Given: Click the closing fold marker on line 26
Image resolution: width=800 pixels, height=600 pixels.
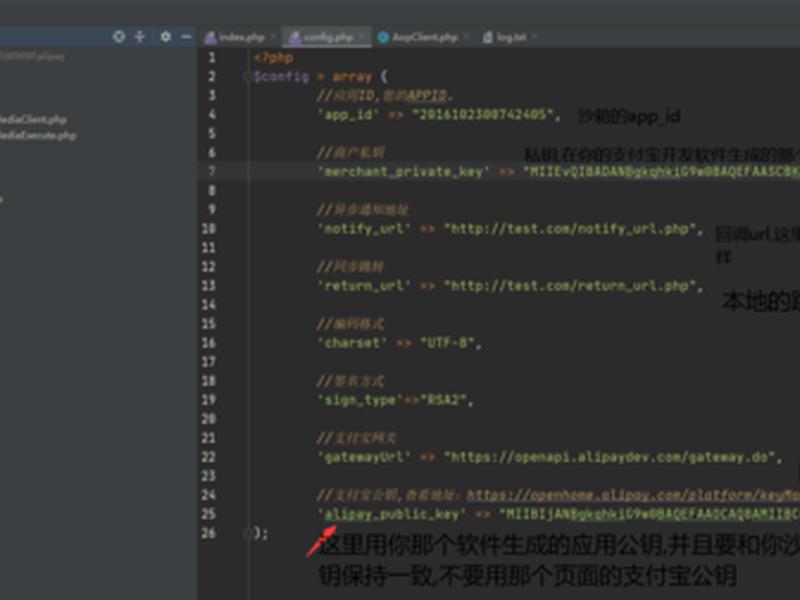Looking at the screenshot, I should coord(247,533).
